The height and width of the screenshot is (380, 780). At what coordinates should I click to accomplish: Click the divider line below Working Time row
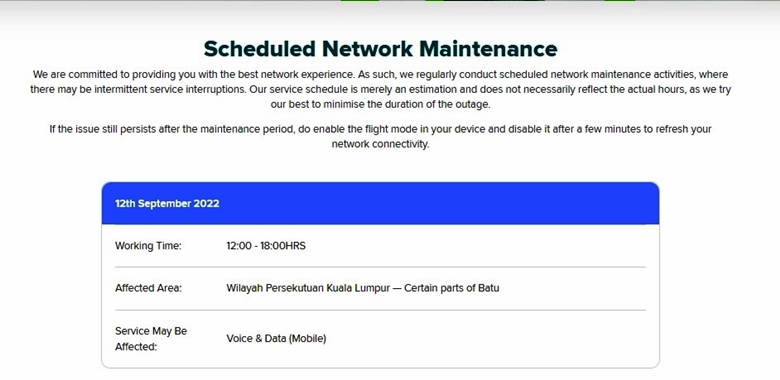tap(381, 267)
